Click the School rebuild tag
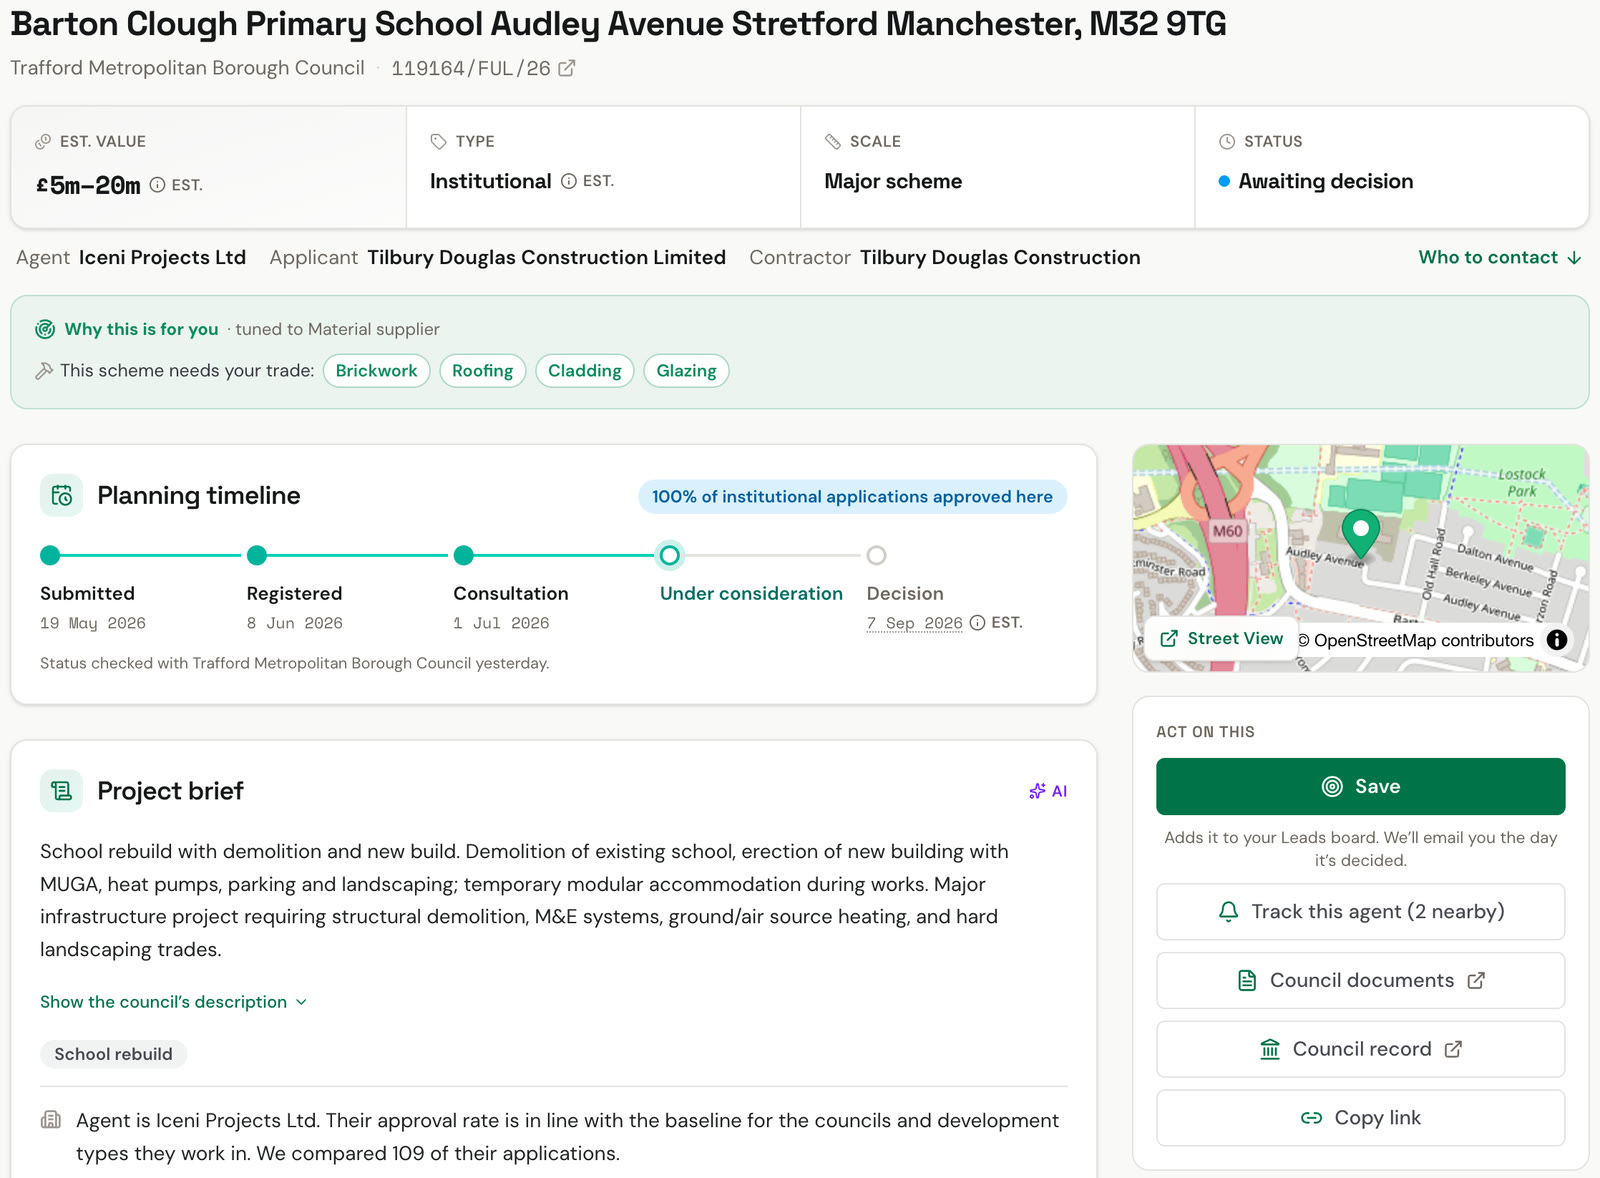 (x=114, y=1054)
